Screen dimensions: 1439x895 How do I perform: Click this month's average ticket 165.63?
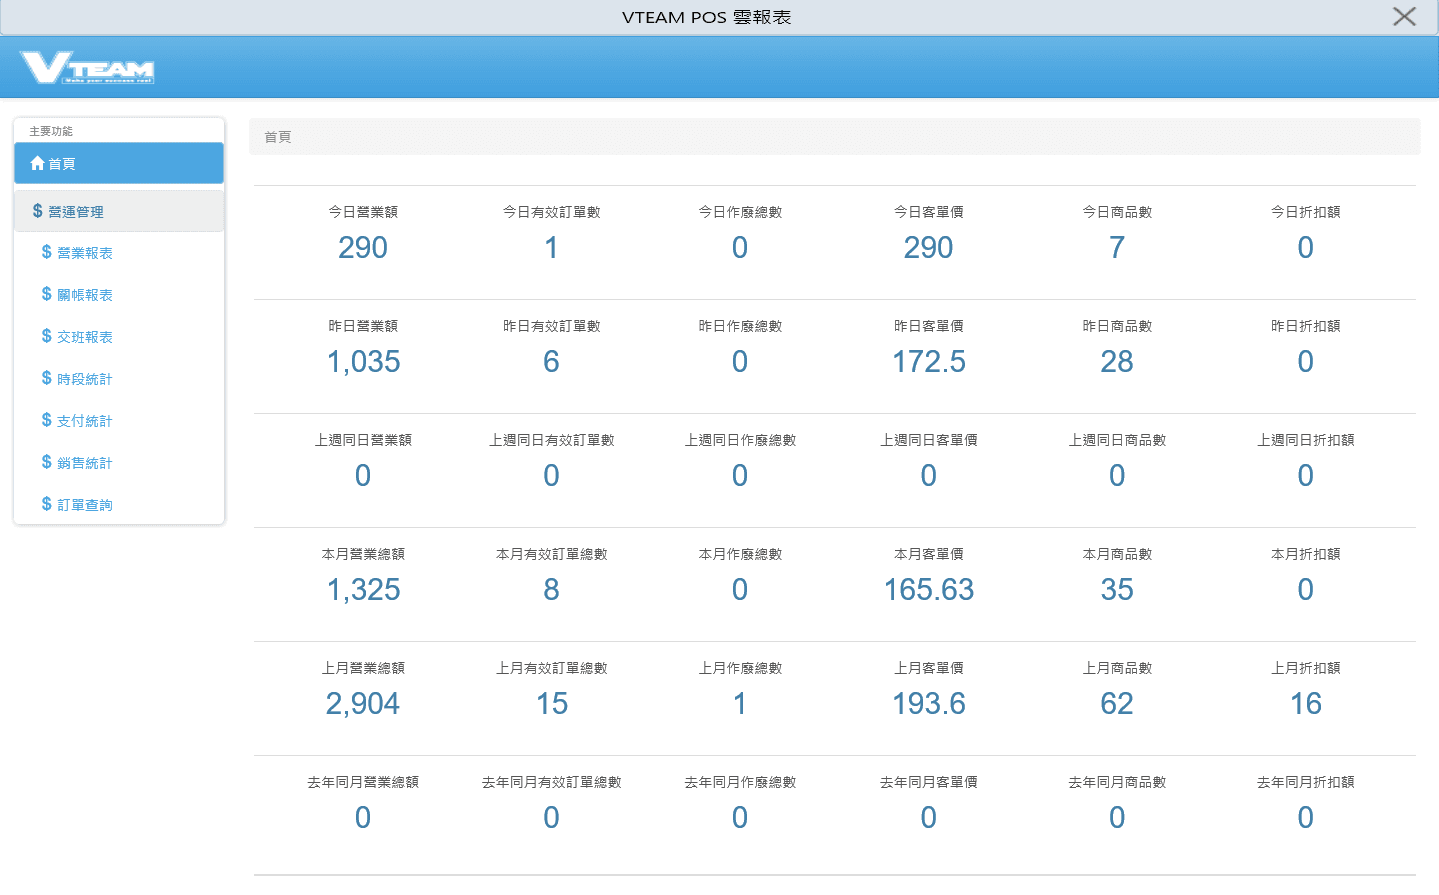tap(928, 590)
